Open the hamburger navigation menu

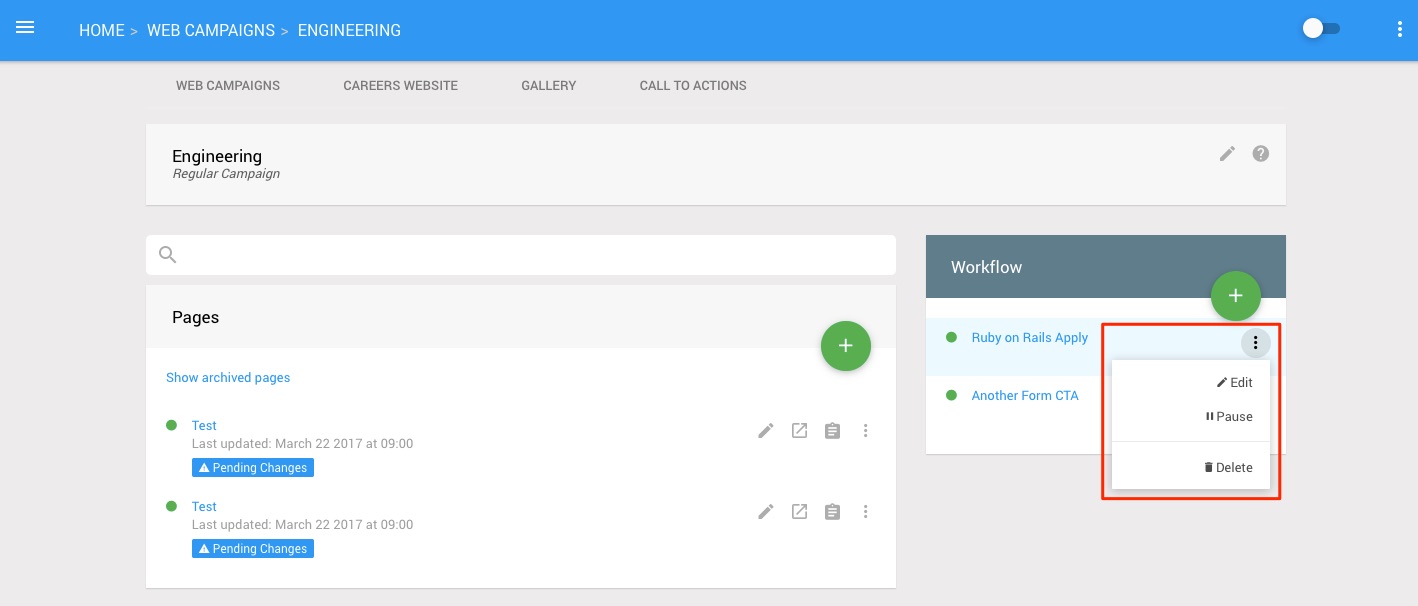tap(25, 28)
